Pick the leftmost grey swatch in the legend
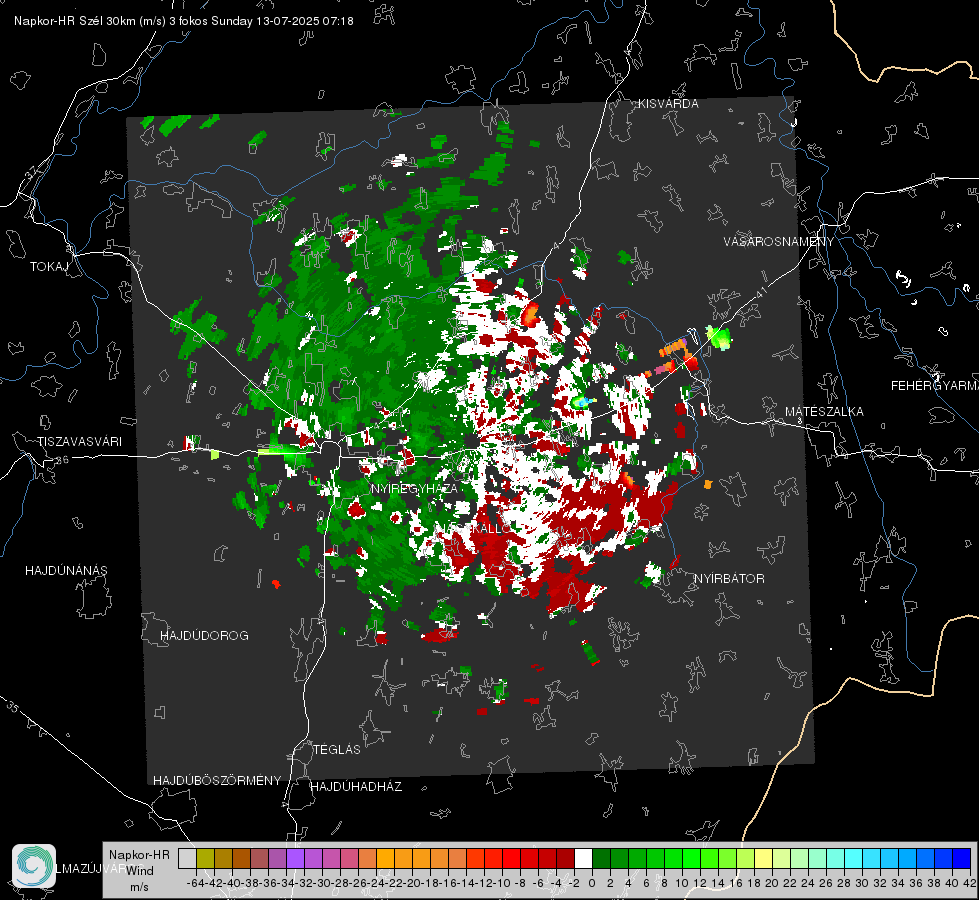 point(187,858)
